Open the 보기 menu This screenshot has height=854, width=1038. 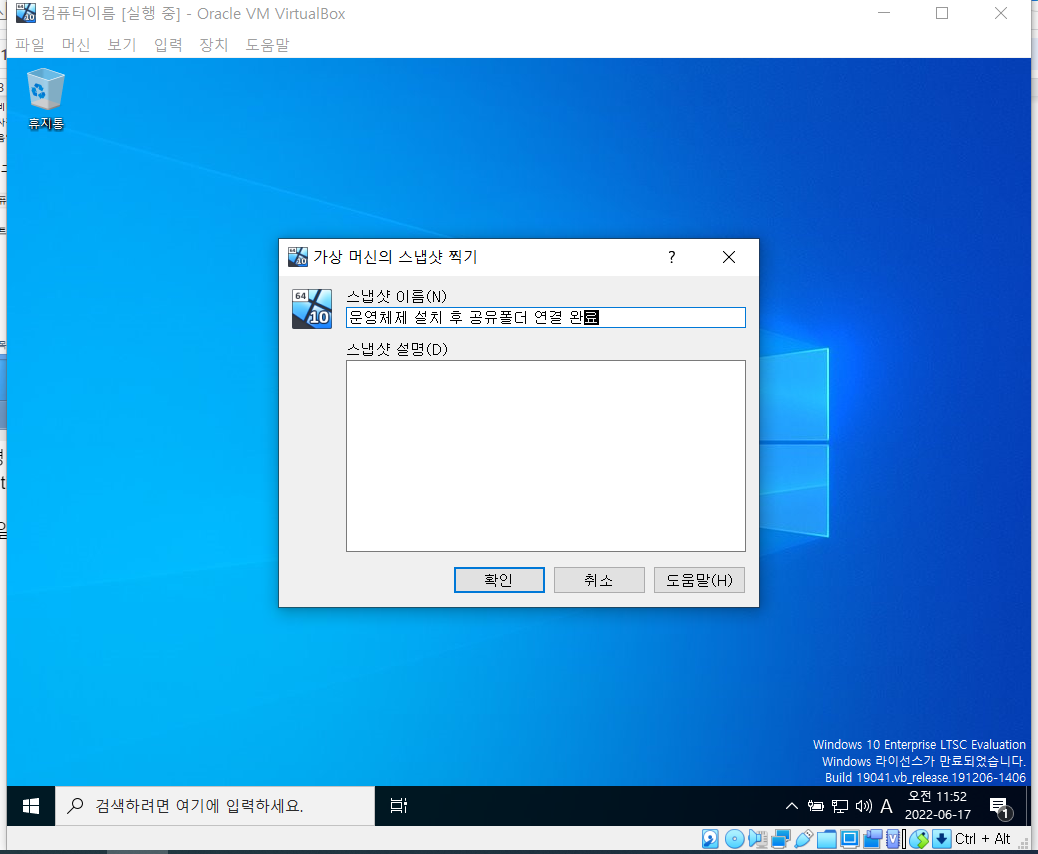coord(122,45)
